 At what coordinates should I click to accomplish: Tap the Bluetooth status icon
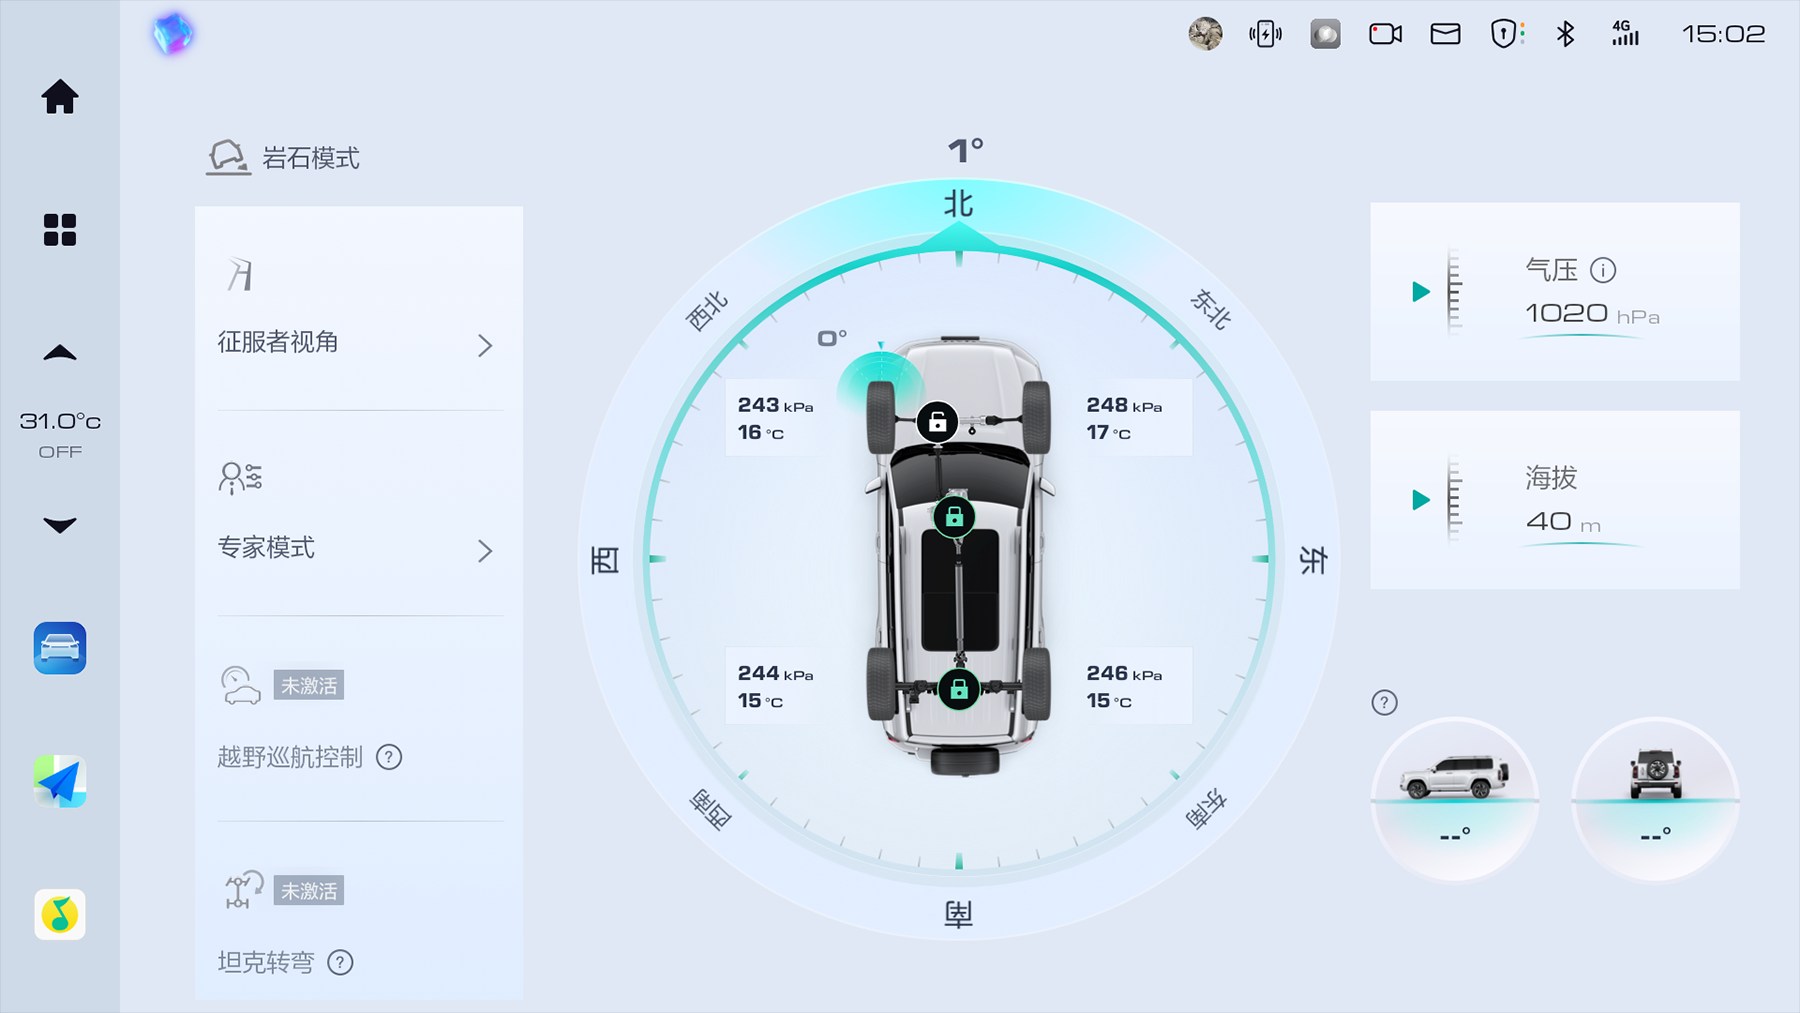1565,34
